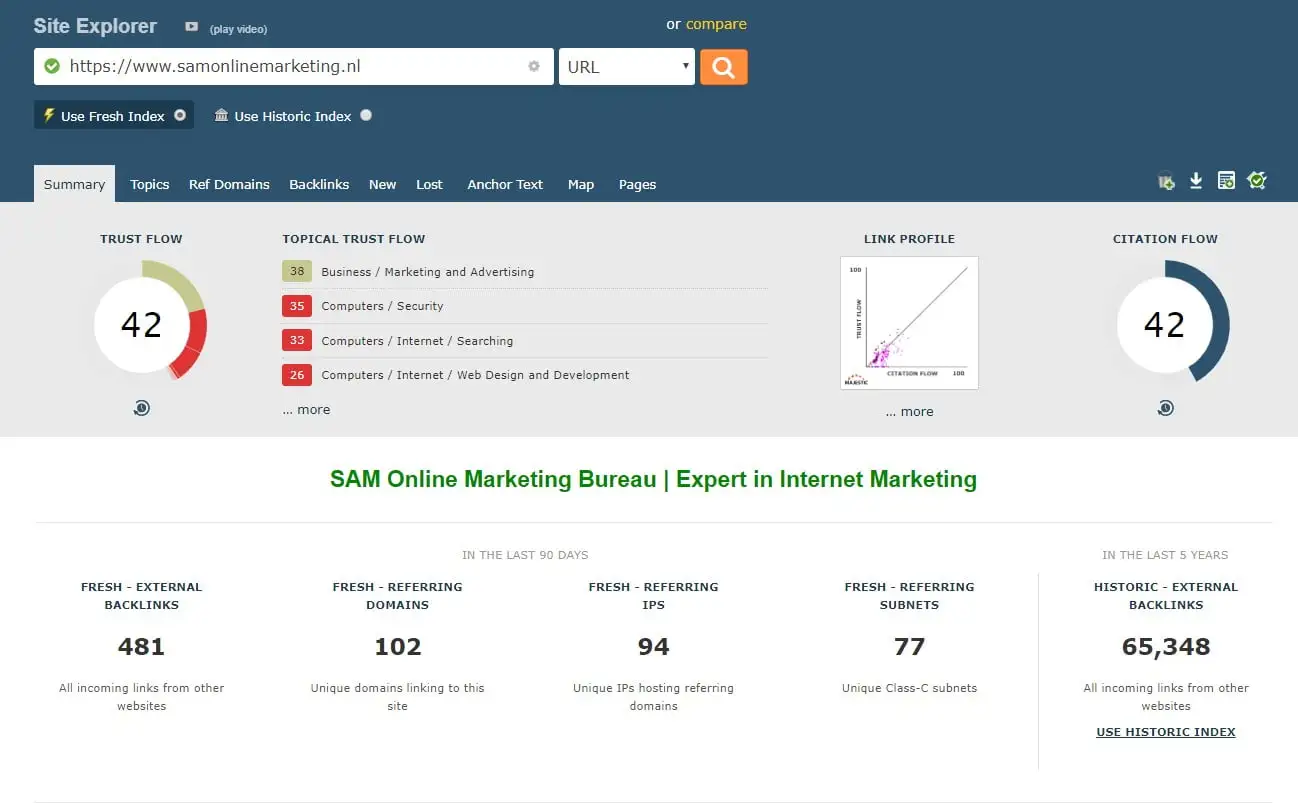Expand more under Link Profile chart

[x=909, y=412]
